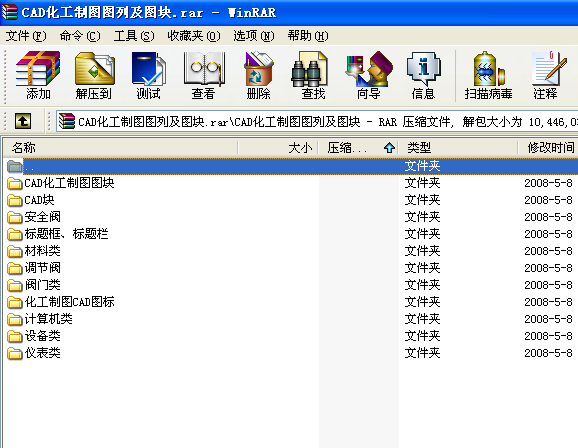Click the 解压到 (Extract to) toolbar icon
578x448 pixels.
point(94,76)
